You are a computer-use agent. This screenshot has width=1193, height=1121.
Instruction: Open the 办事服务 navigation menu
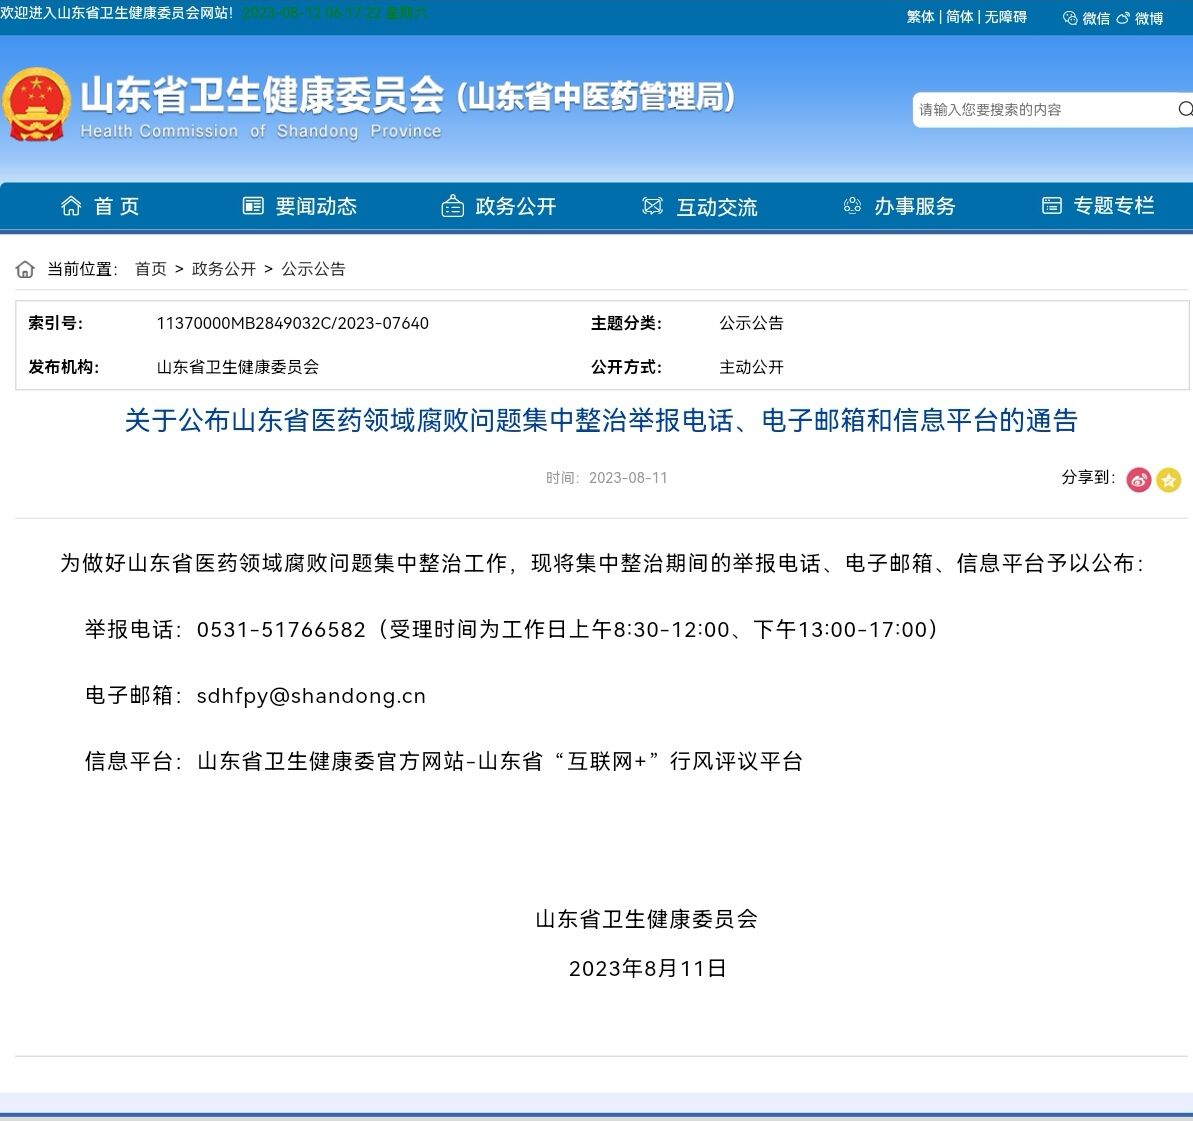[915, 206]
